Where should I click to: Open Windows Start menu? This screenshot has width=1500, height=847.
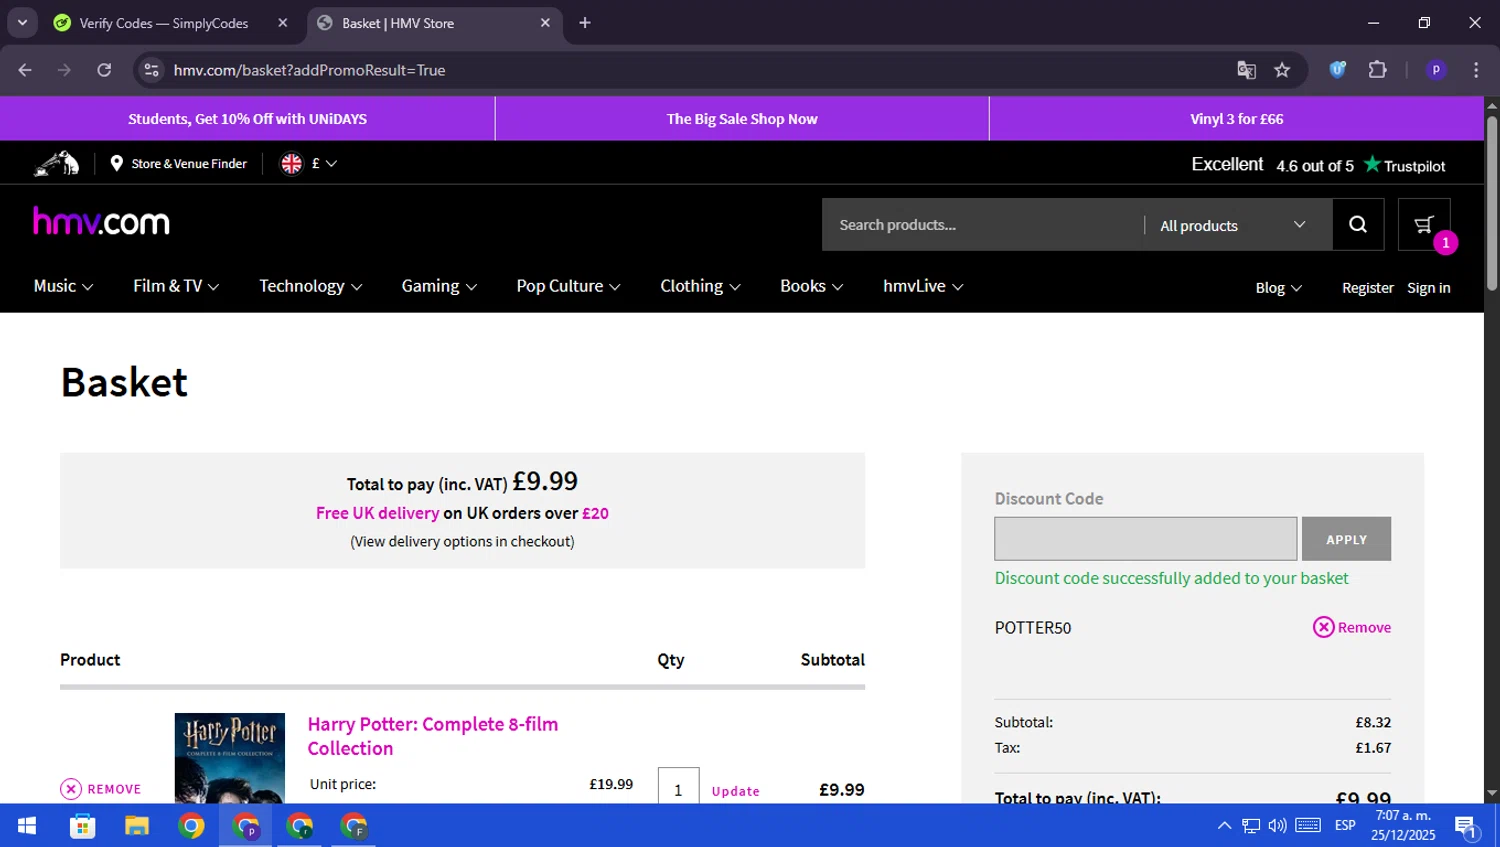(27, 826)
